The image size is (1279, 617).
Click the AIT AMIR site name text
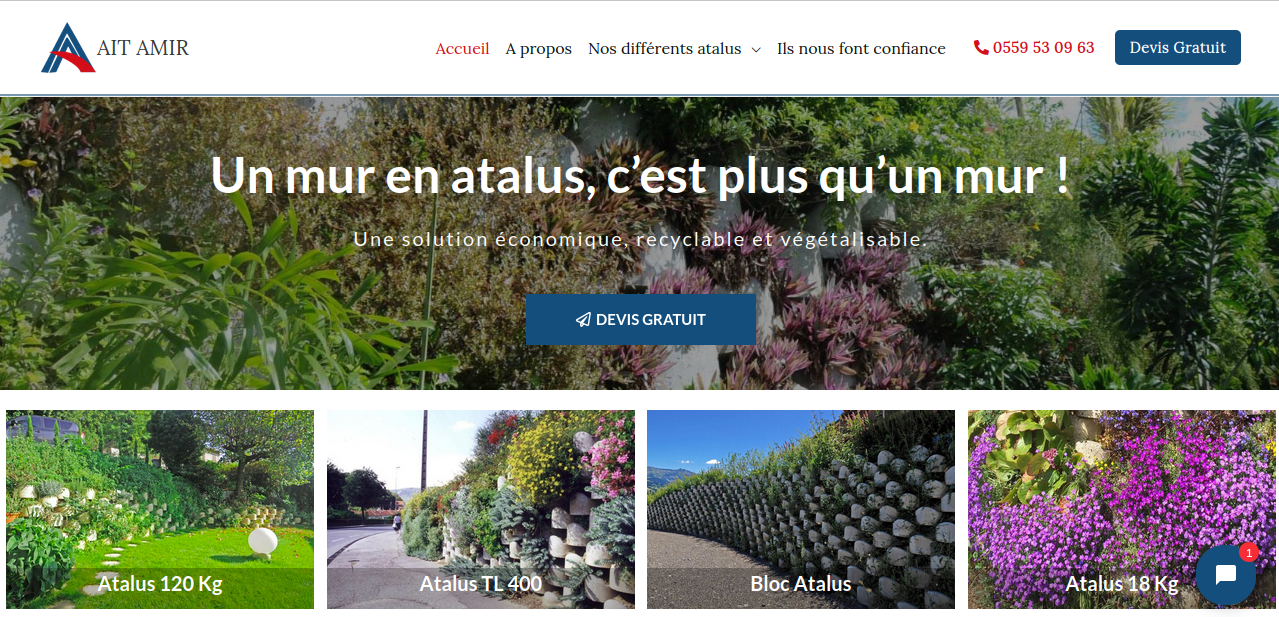click(143, 48)
